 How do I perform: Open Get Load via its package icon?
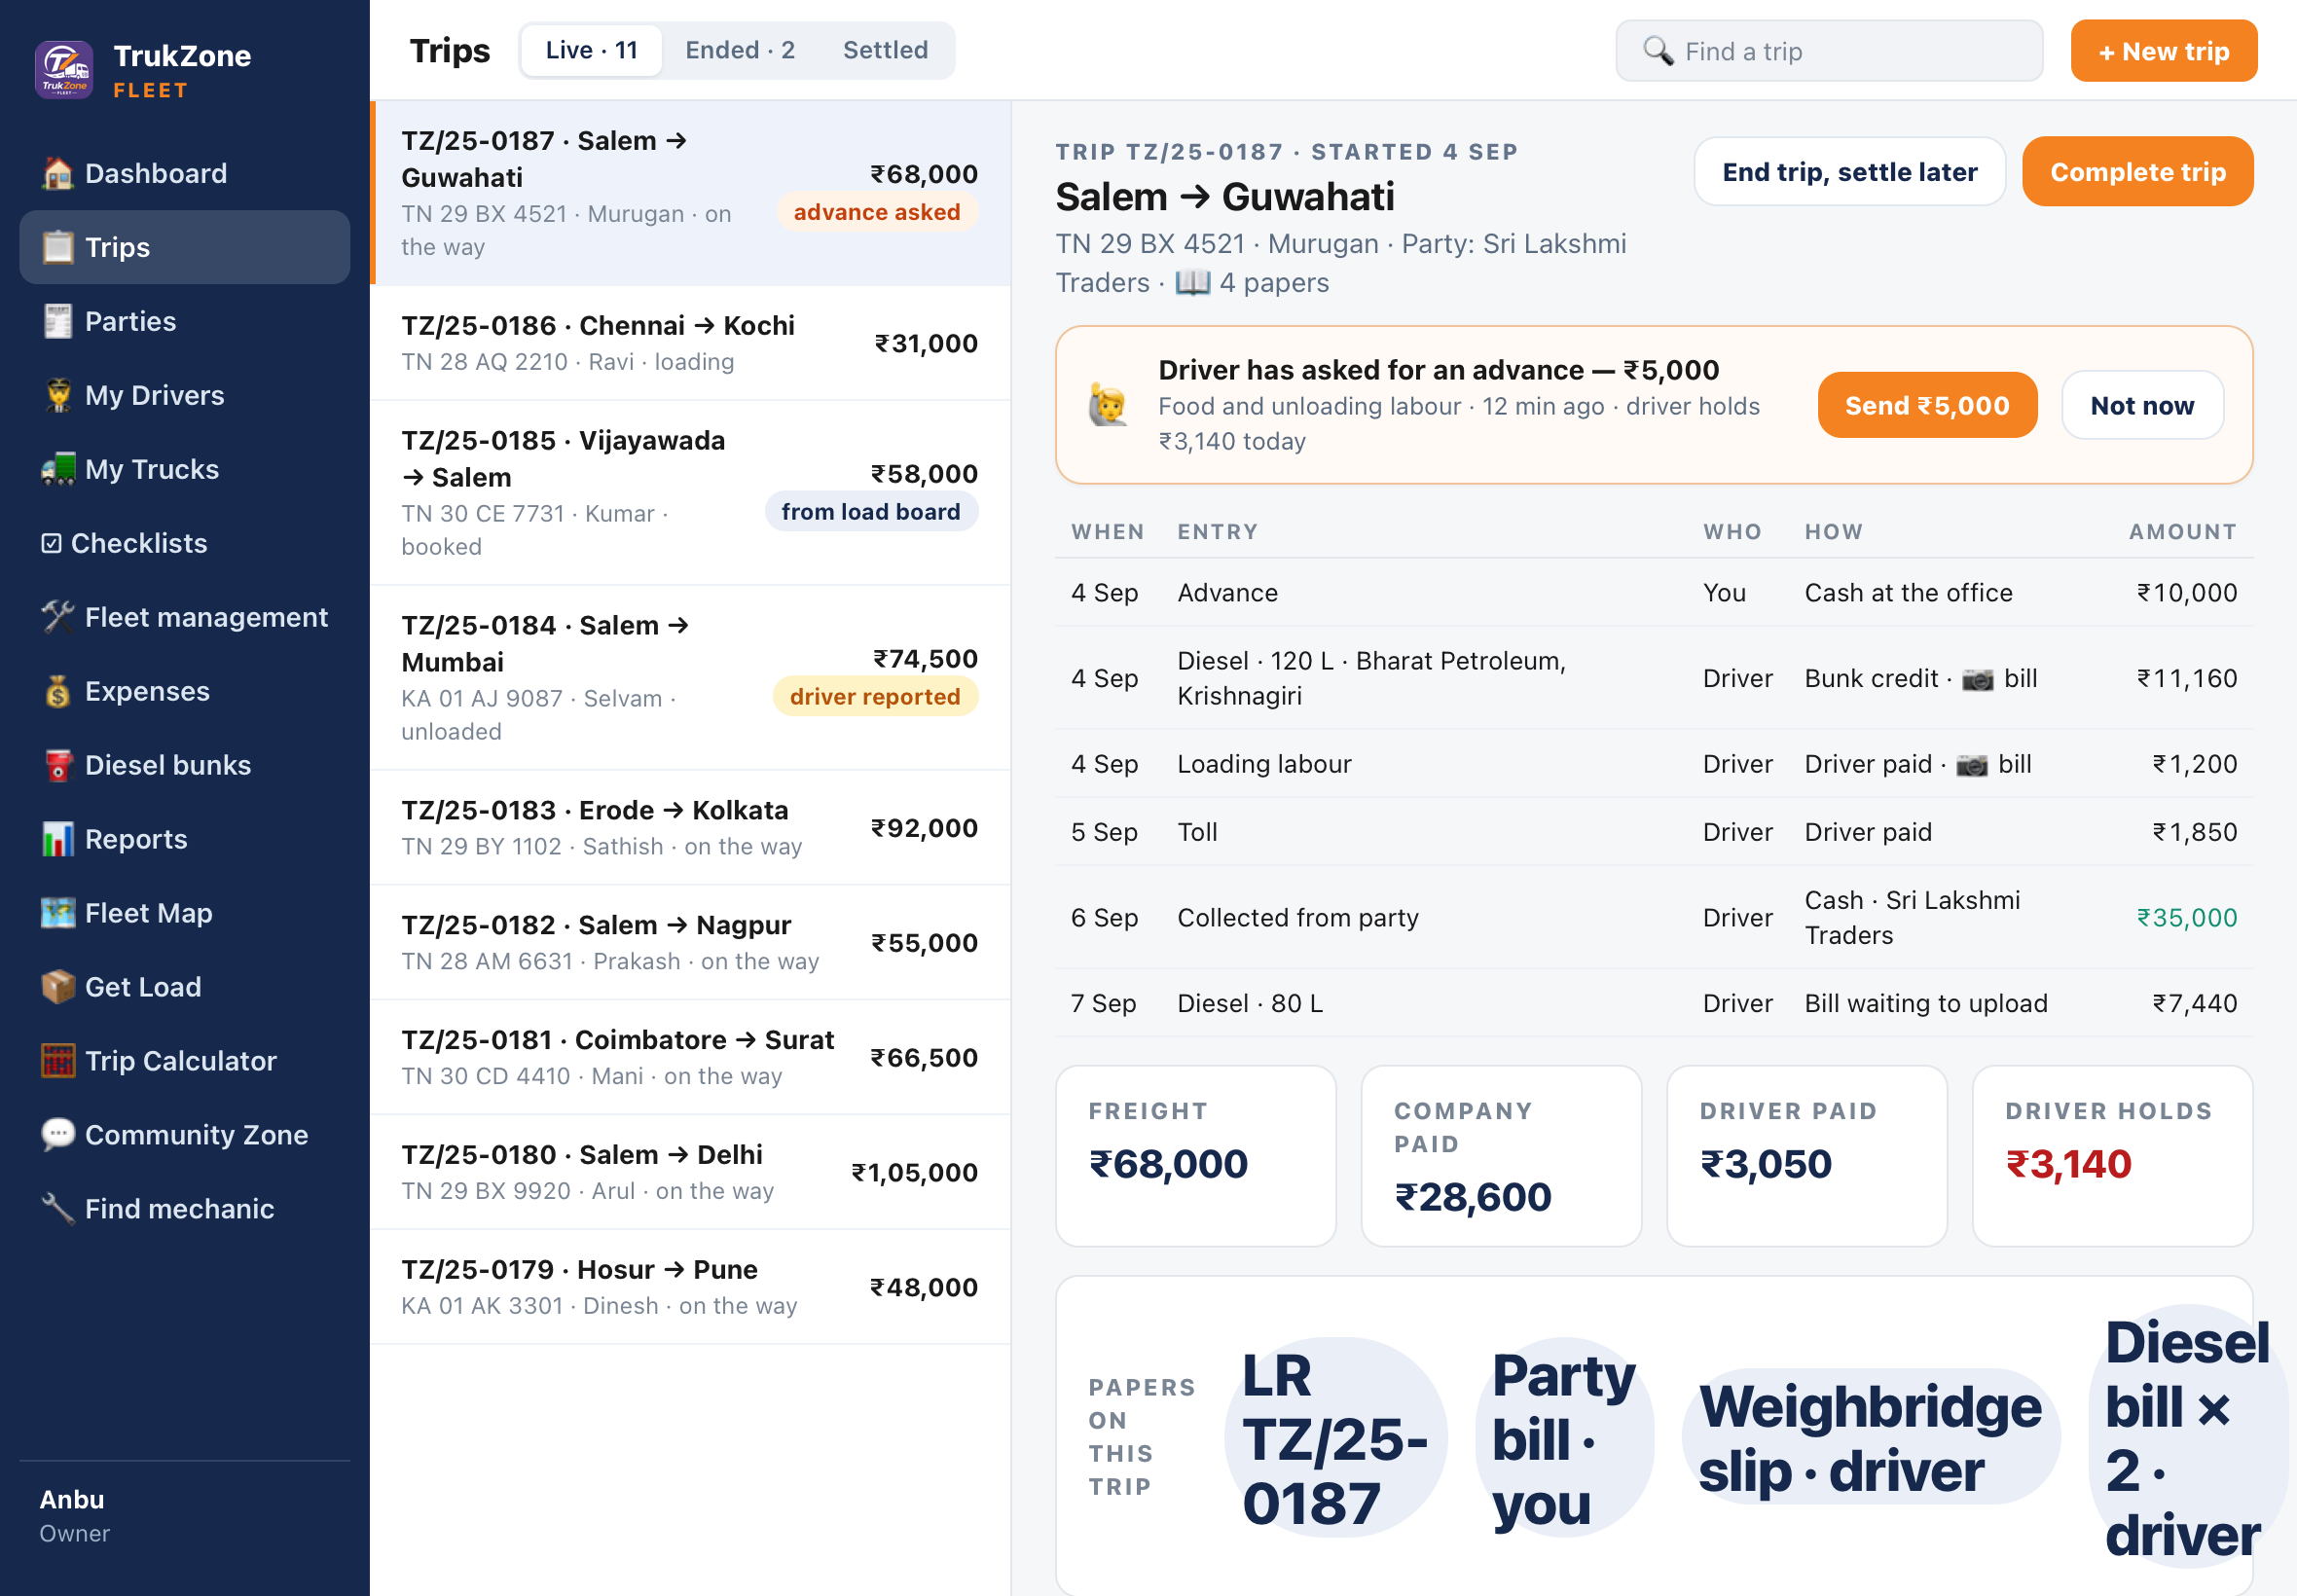pyautogui.click(x=58, y=987)
